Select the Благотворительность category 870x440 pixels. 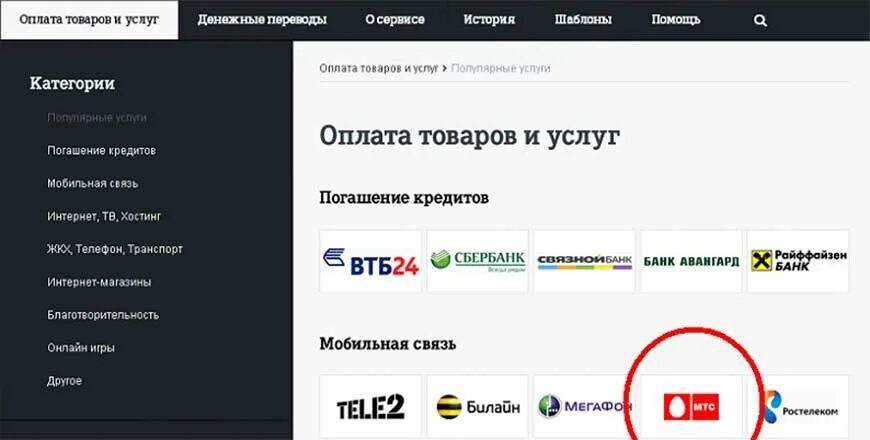tap(103, 315)
